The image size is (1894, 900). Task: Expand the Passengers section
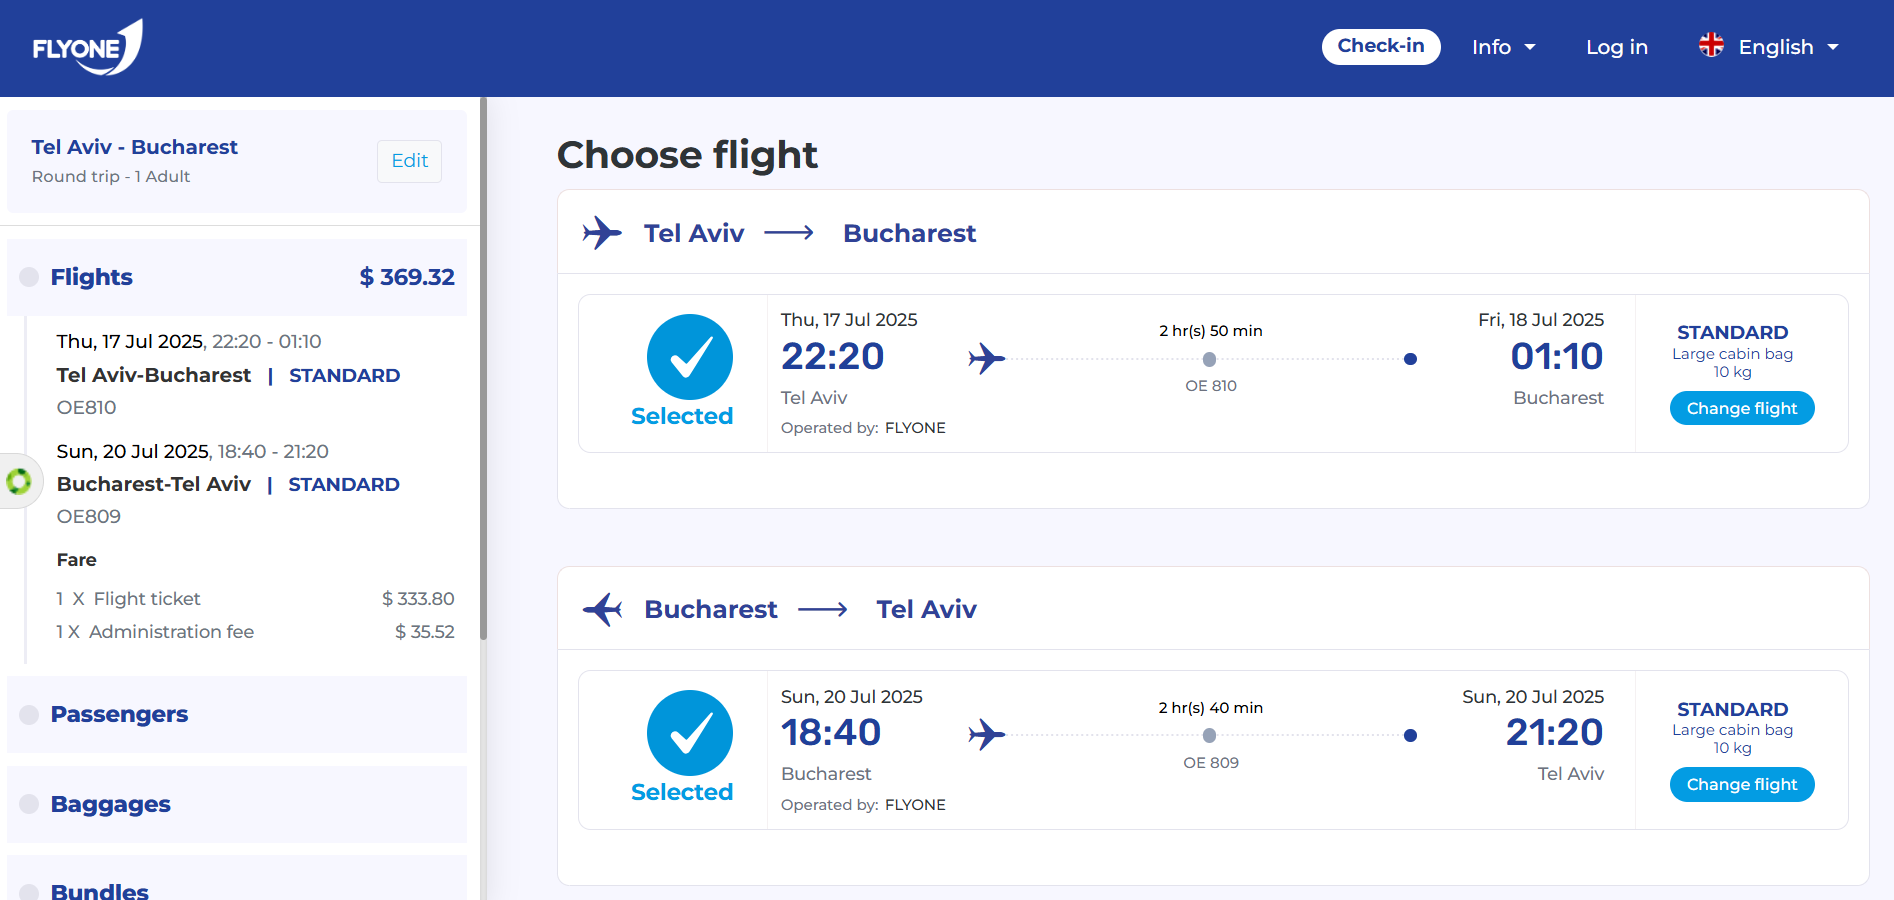(x=119, y=714)
